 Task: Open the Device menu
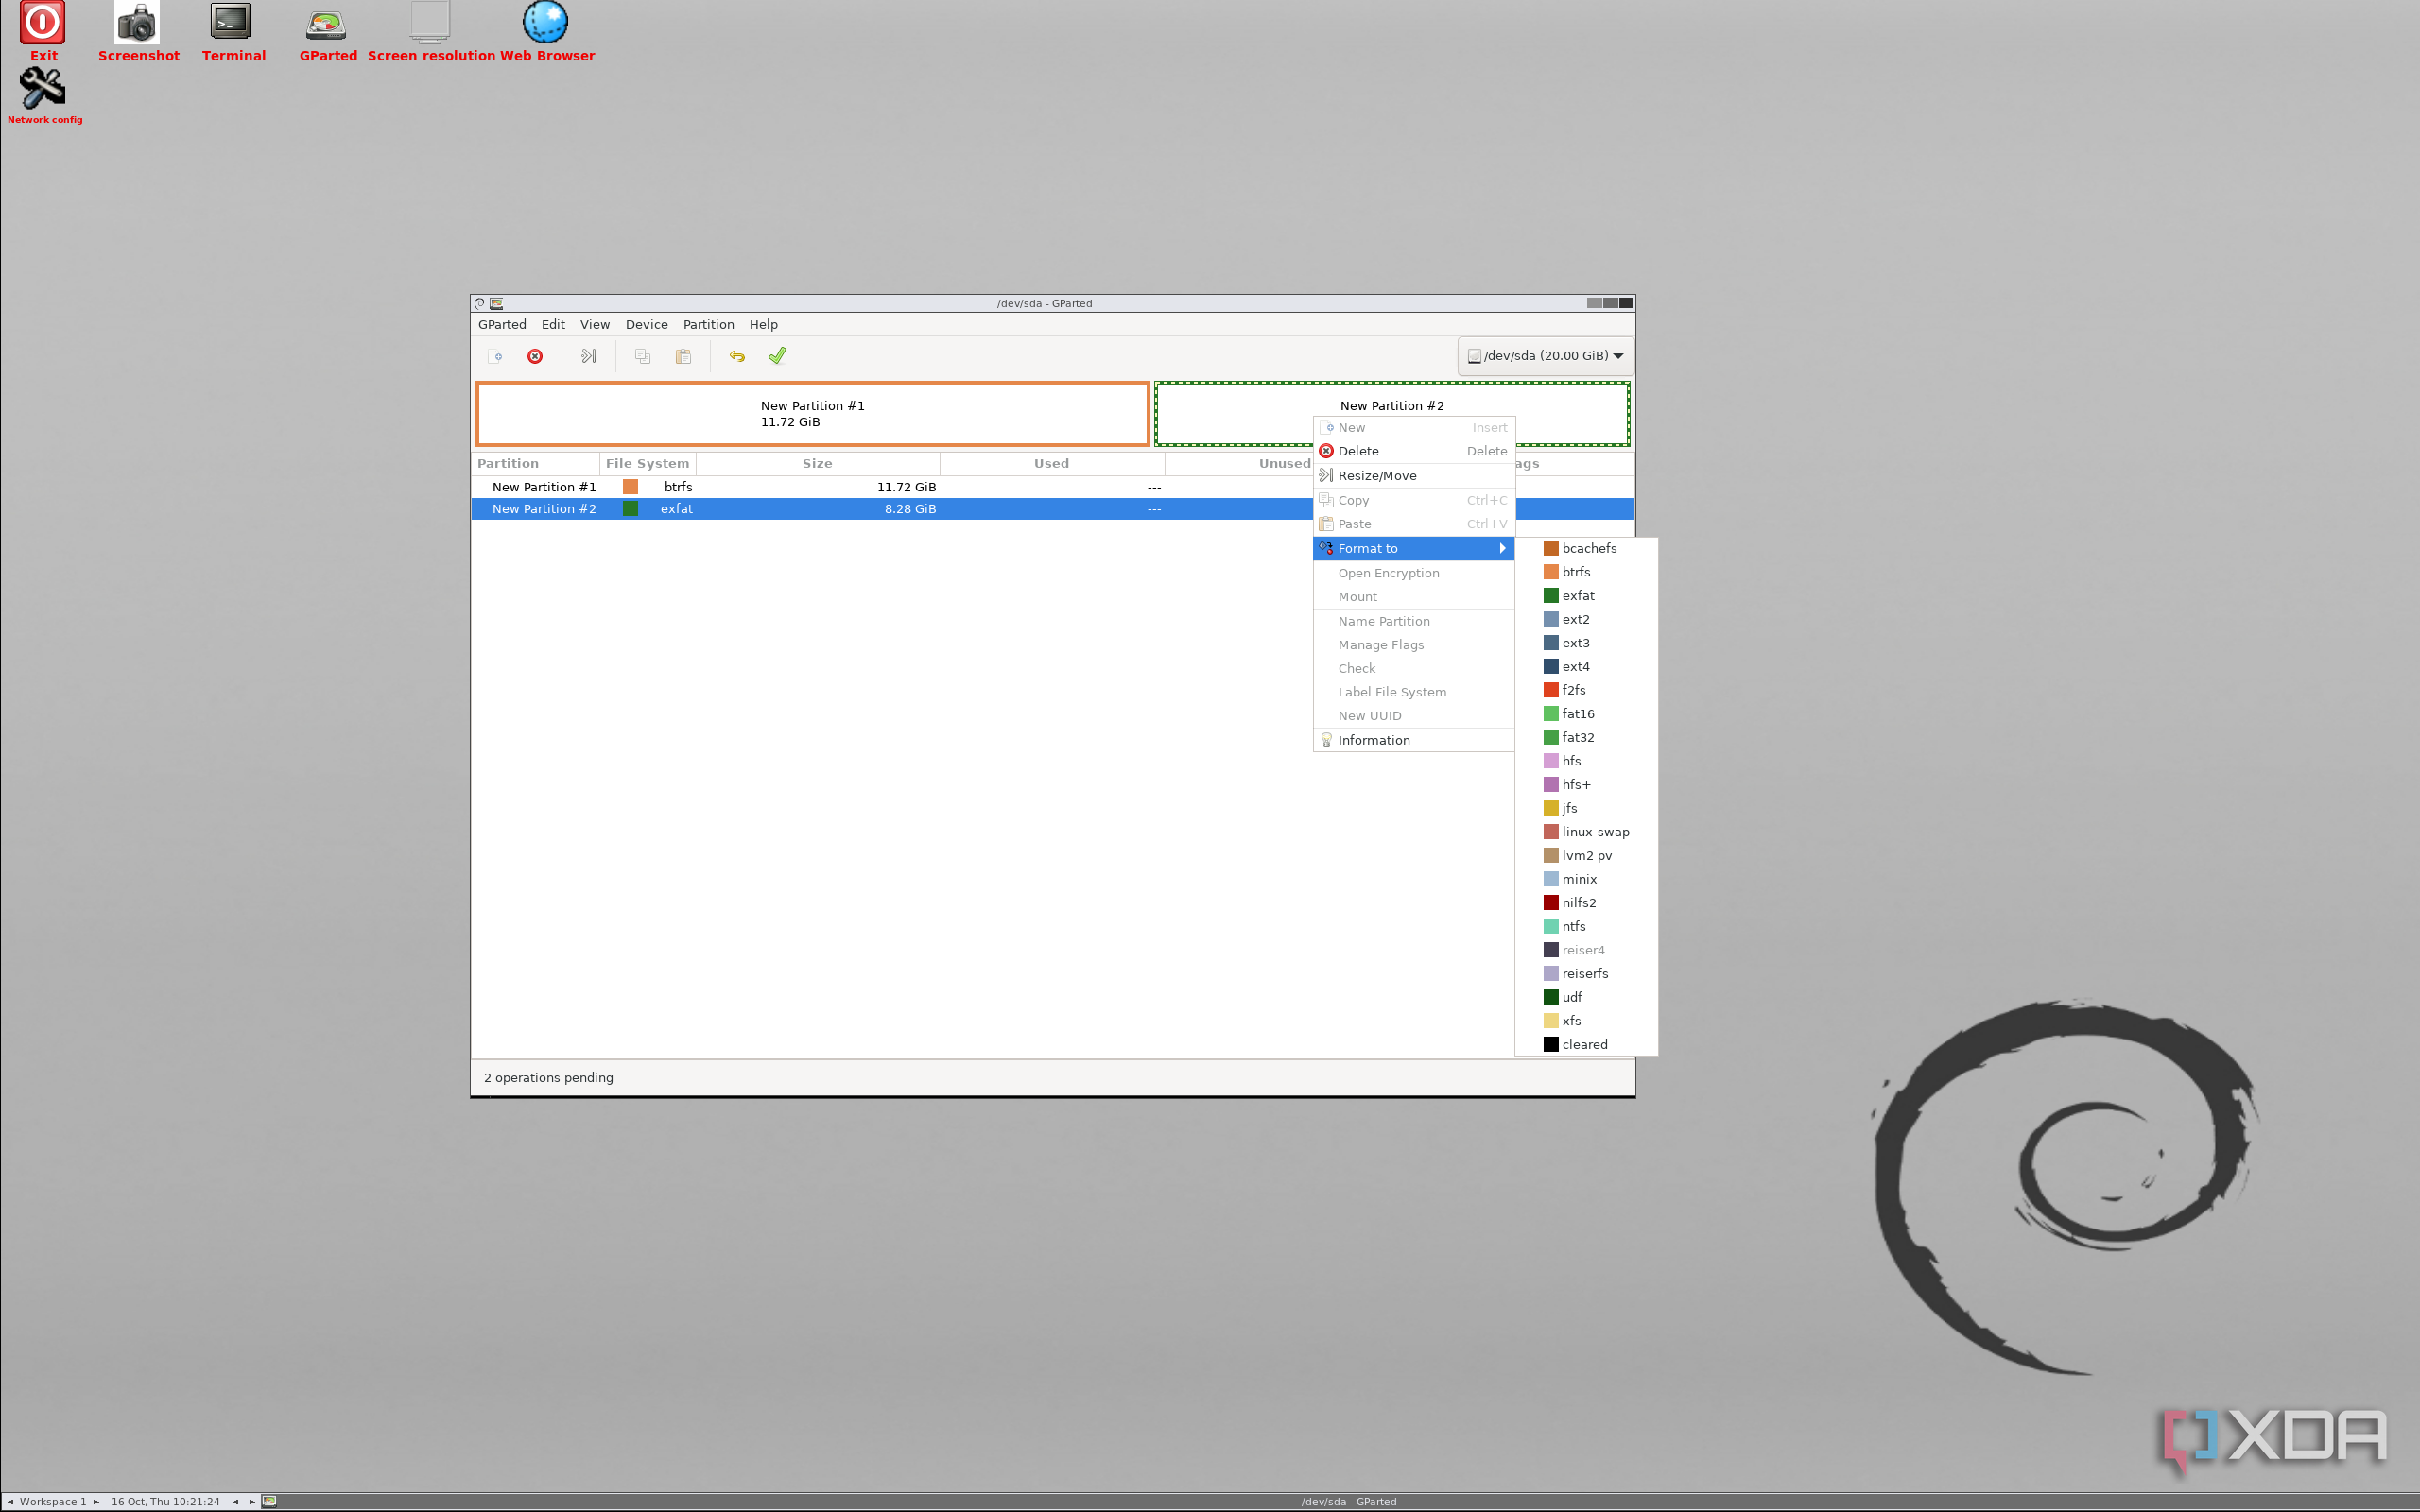coord(647,325)
